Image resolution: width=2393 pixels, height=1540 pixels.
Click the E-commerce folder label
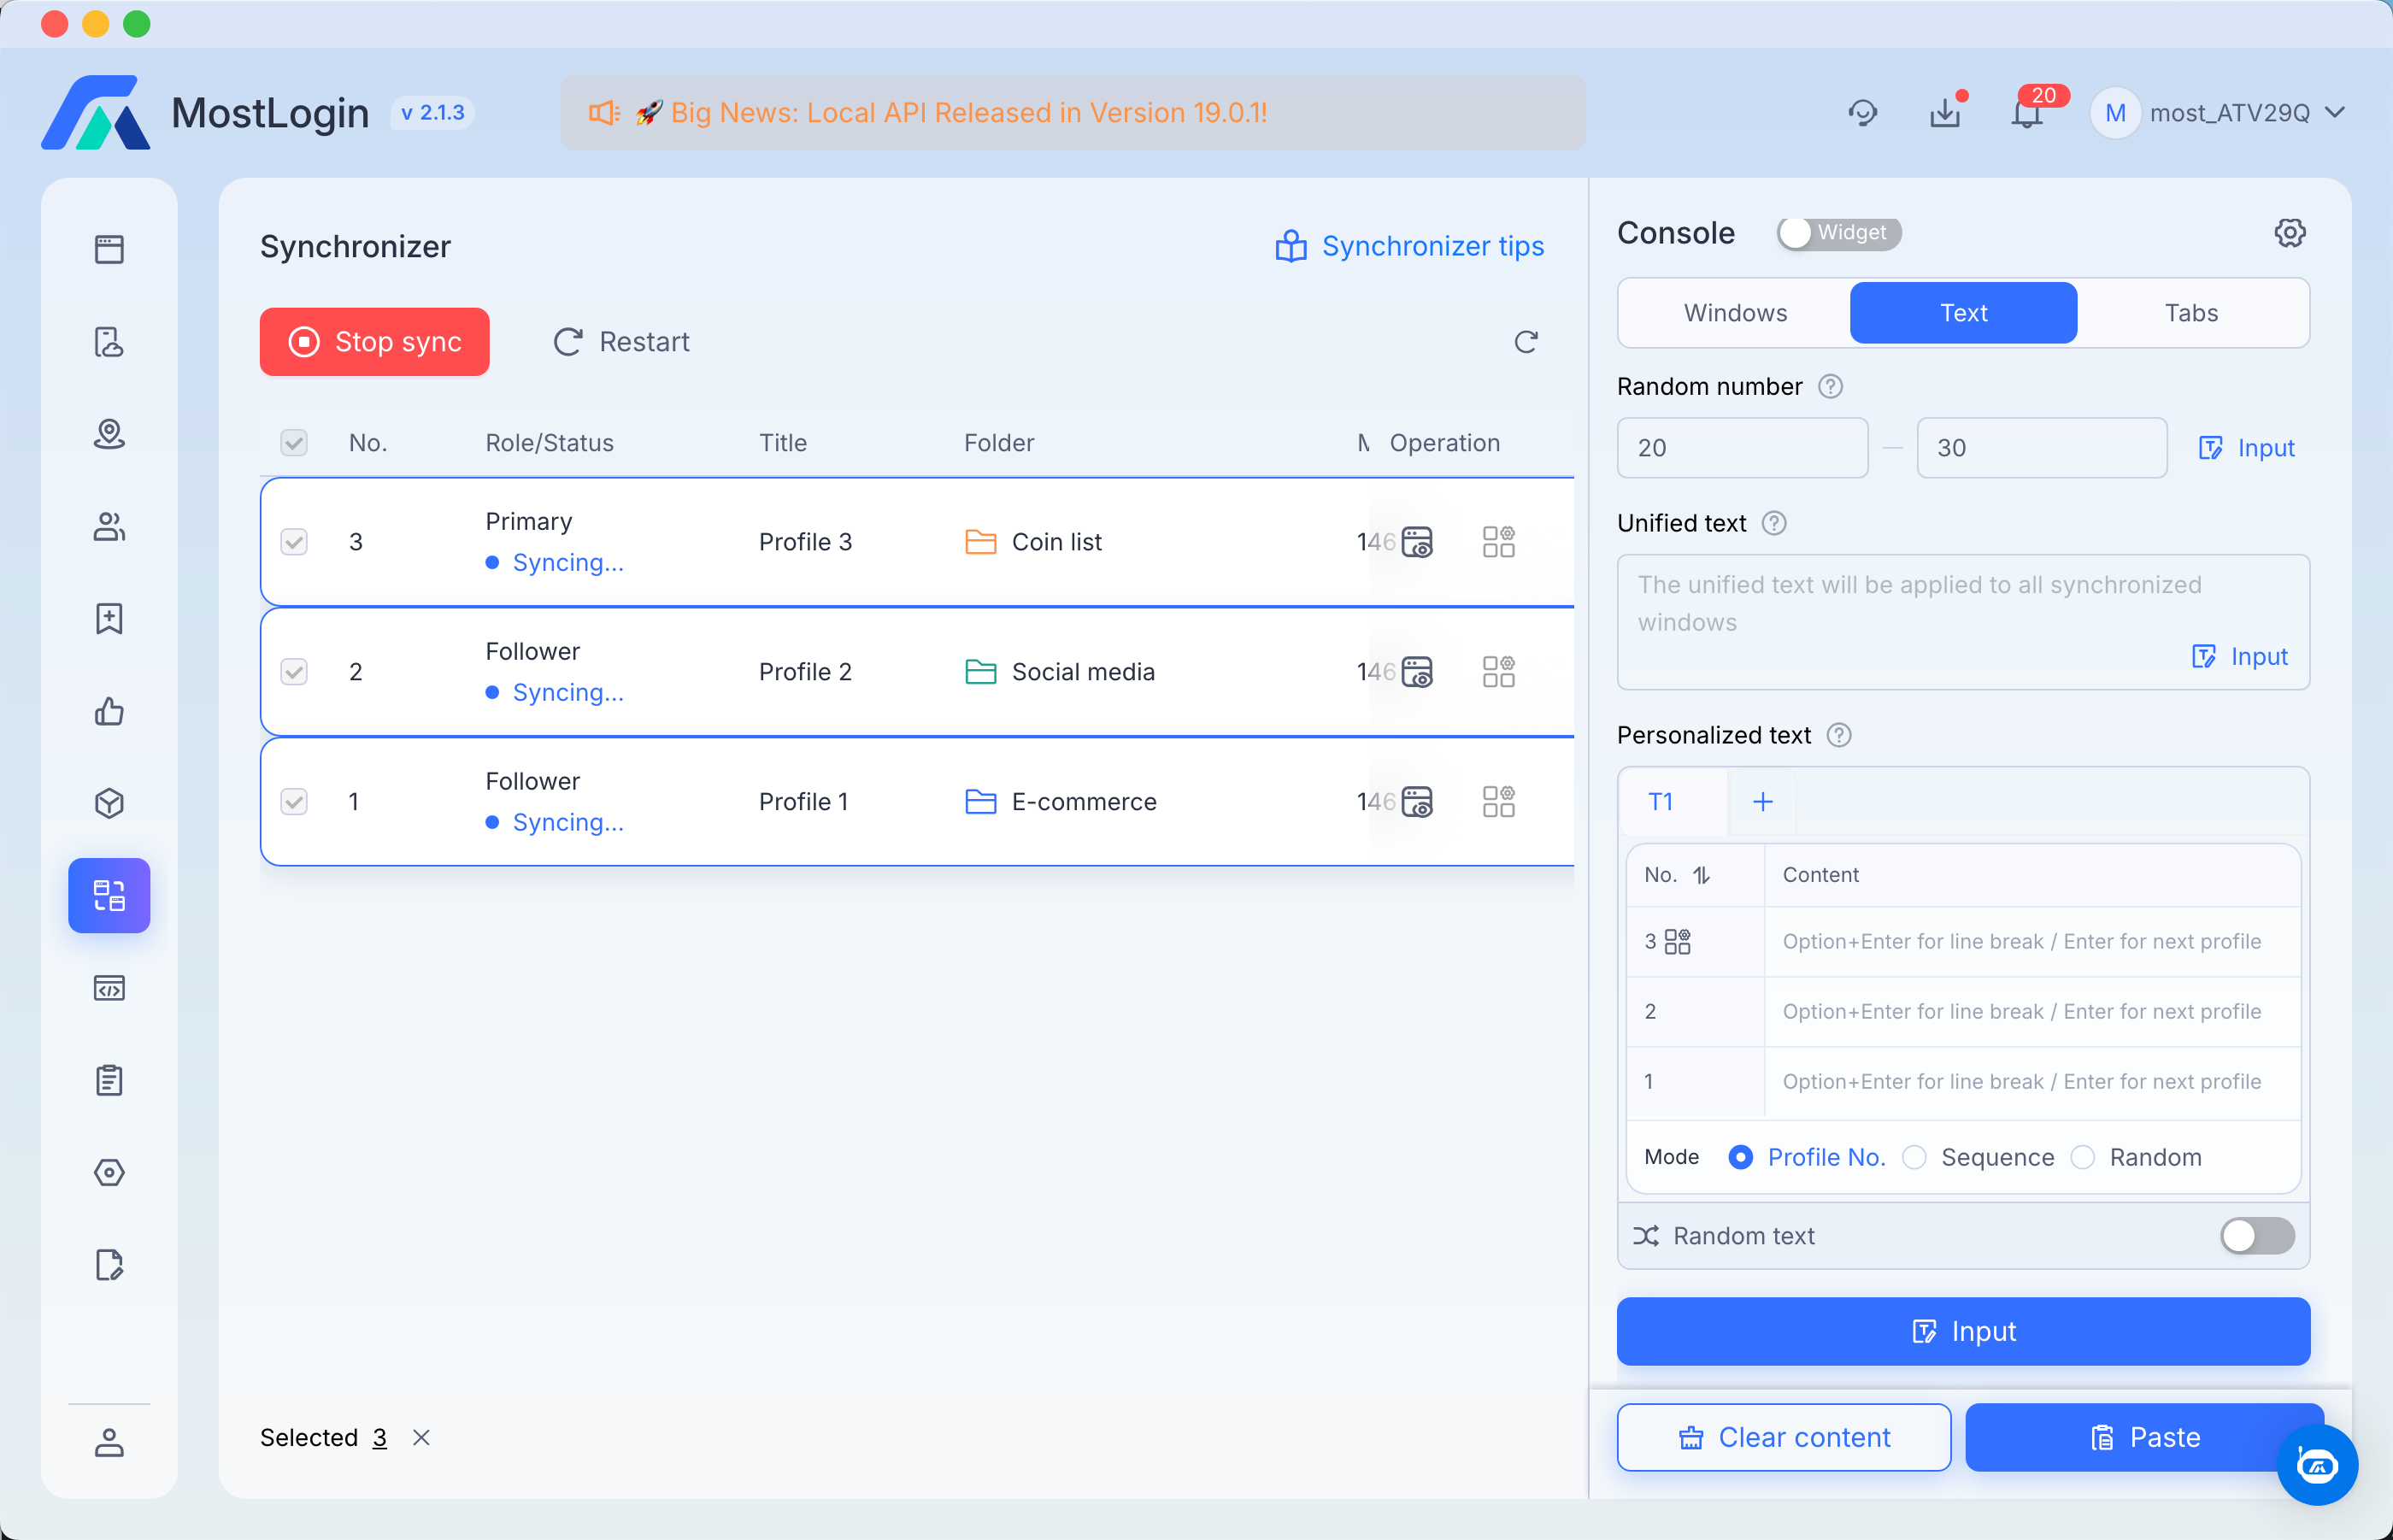tap(1084, 802)
